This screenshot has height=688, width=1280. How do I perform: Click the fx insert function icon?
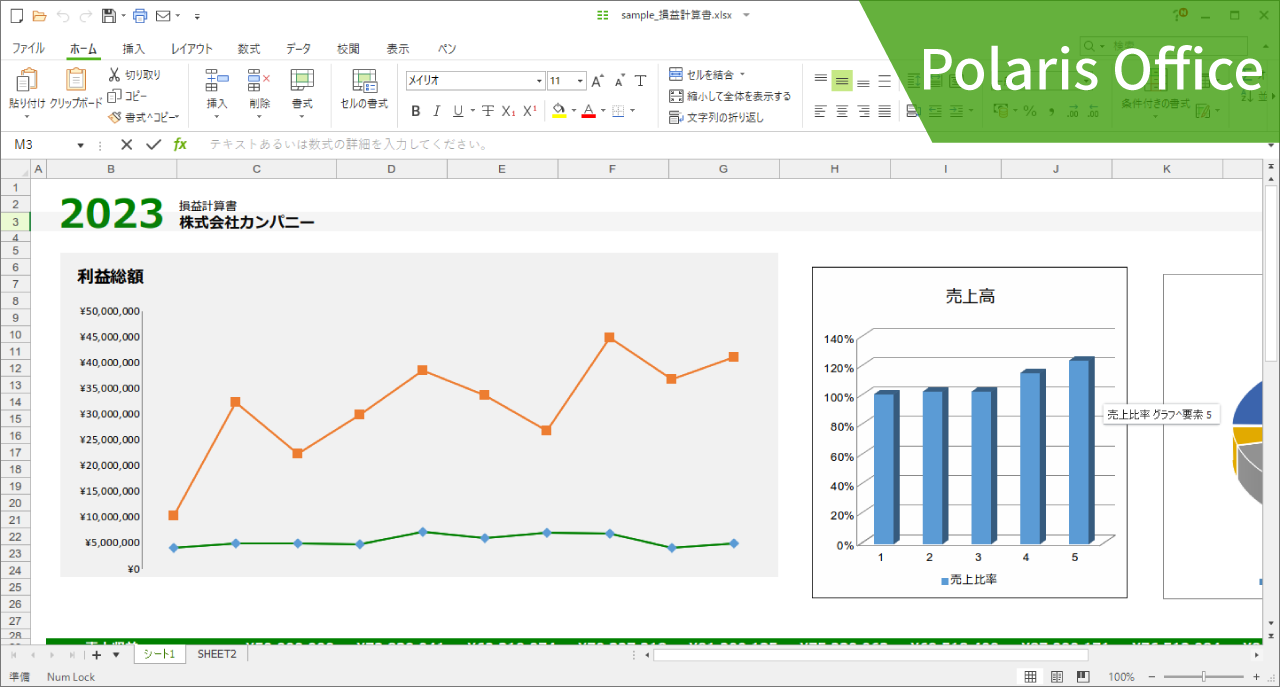tap(180, 145)
